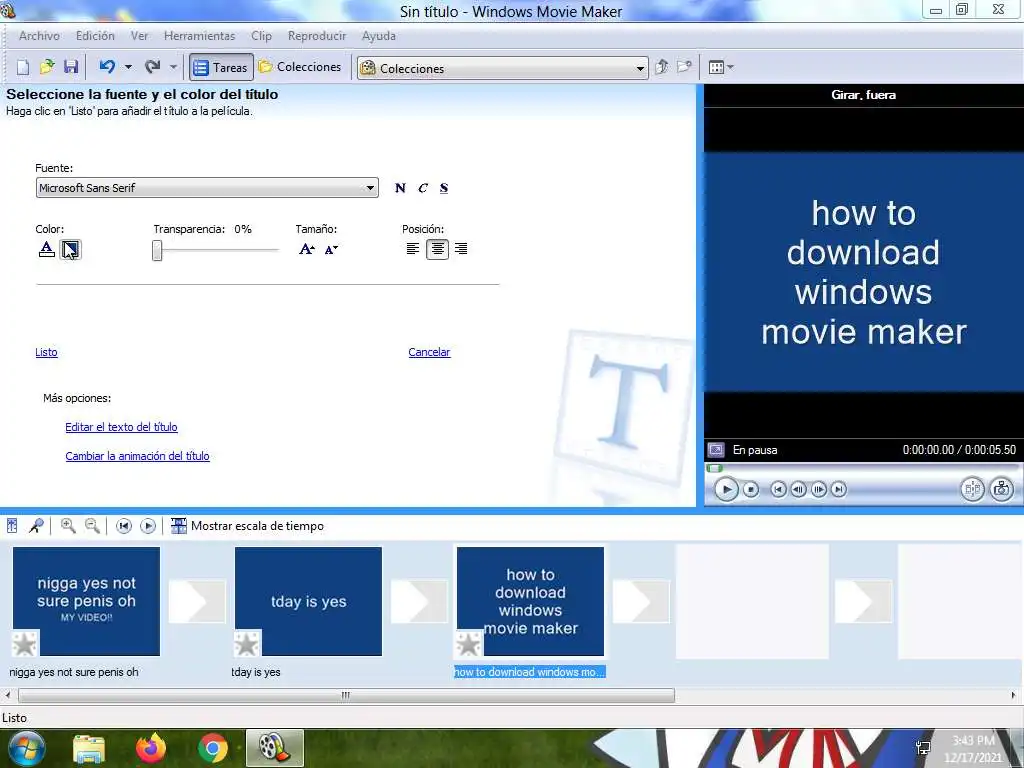
Task: Toggle italic (C) formatting
Action: [423, 188]
